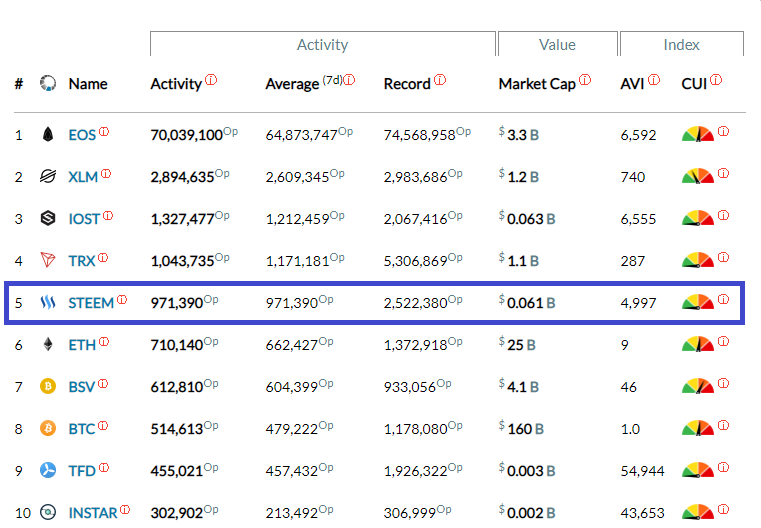Click info icon beside INSTAR name
Viewport: 761px width, 528px height.
click(125, 510)
